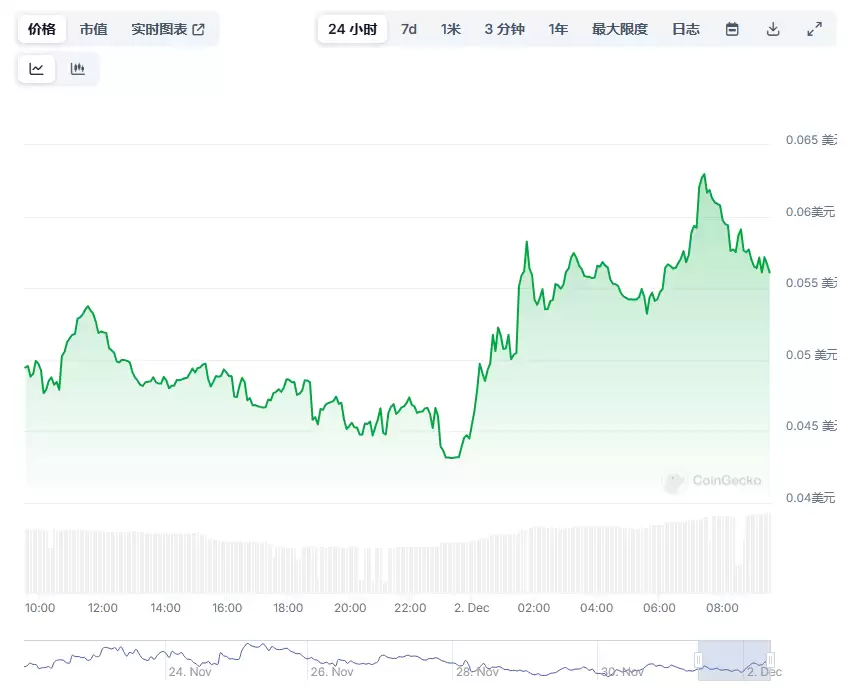
Task: Toggle 日志 logarithmic scale
Action: [x=686, y=29]
